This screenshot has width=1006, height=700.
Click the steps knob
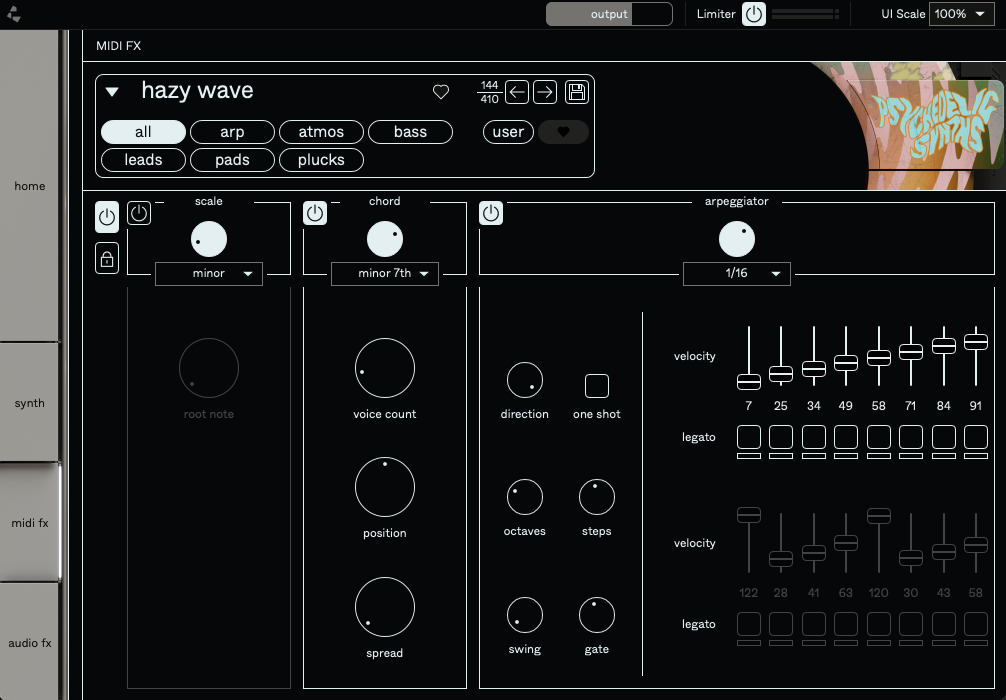(597, 497)
